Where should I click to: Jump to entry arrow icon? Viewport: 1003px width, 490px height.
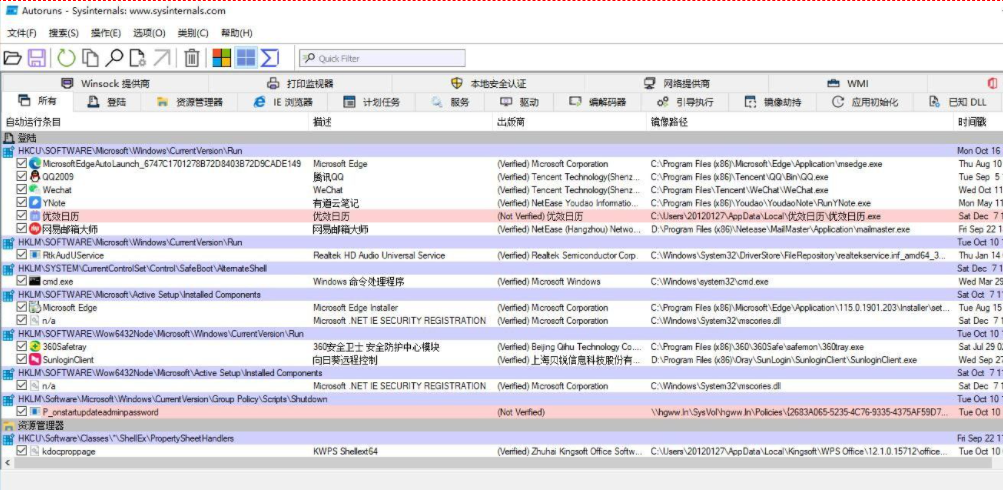click(162, 58)
